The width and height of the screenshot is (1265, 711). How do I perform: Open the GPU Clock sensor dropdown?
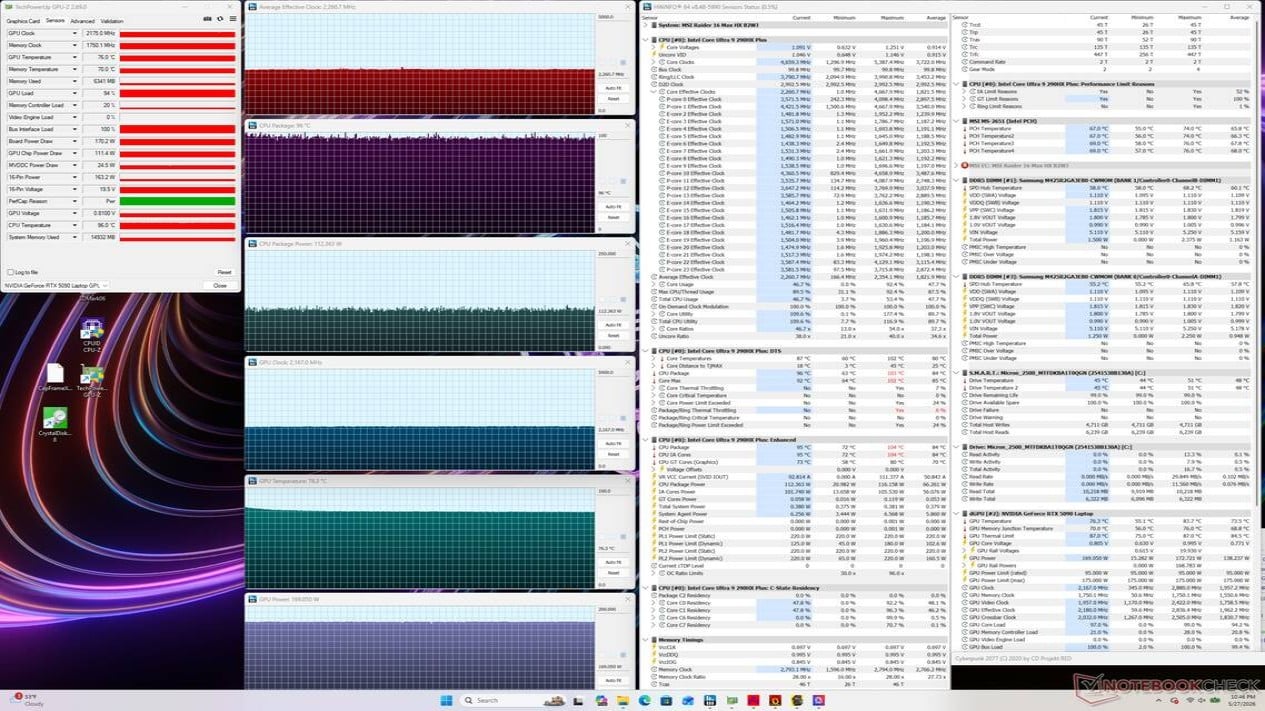[75, 33]
